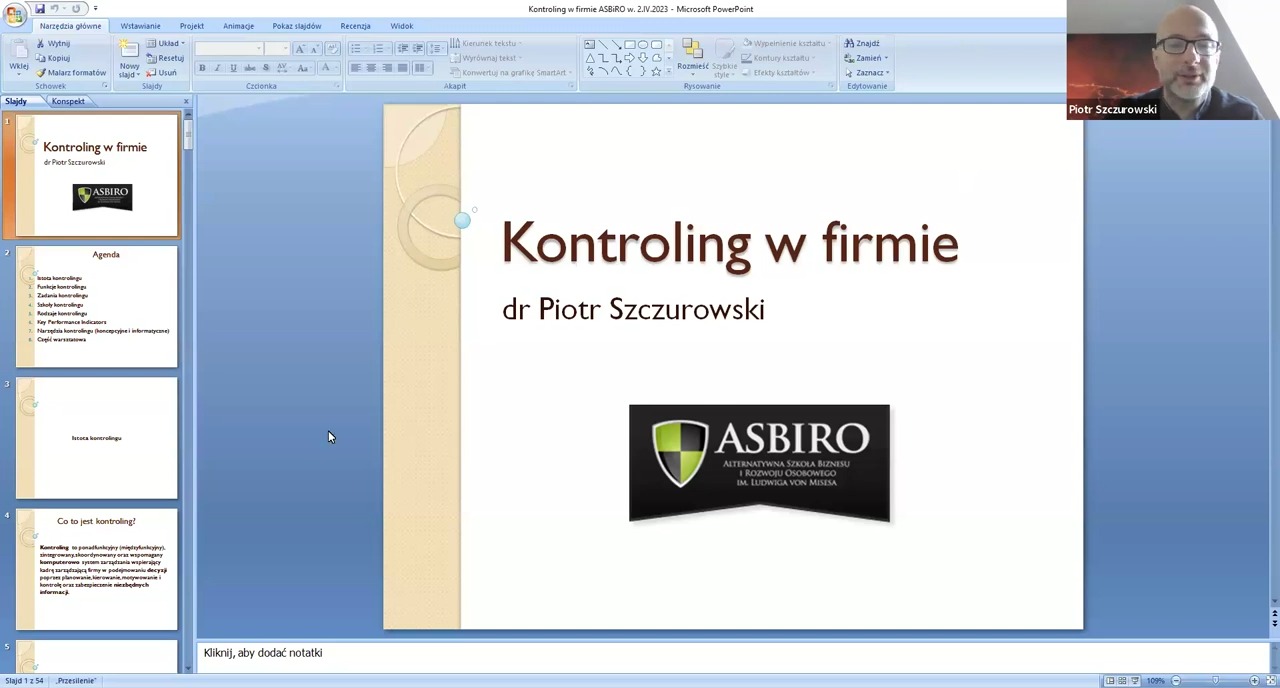The height and width of the screenshot is (688, 1280).
Task: Open Szybkie style quick styles
Action: pyautogui.click(x=724, y=59)
